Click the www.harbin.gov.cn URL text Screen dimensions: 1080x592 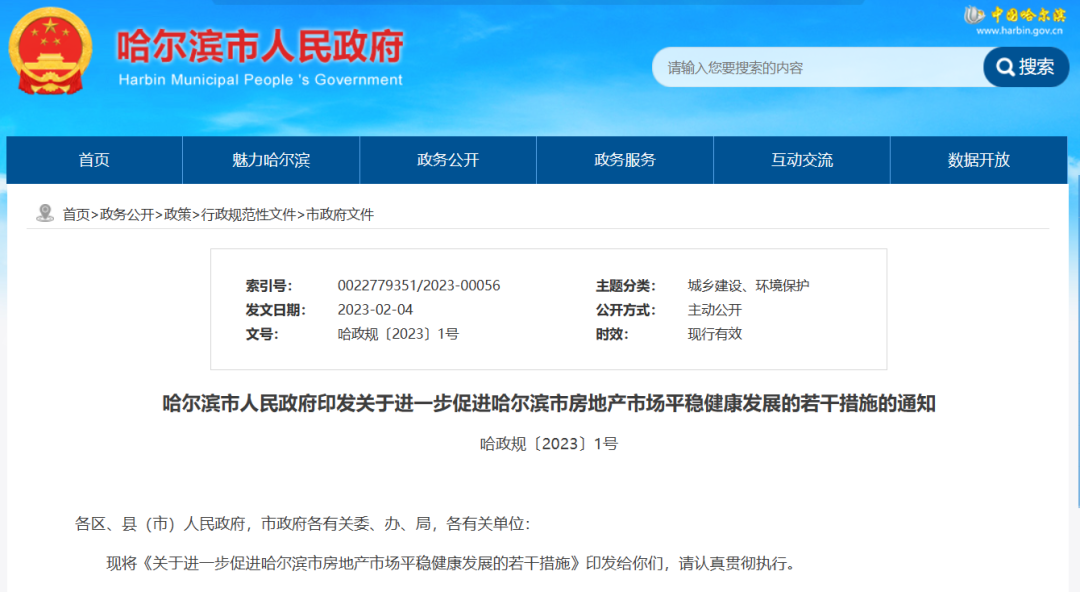click(x=1019, y=31)
